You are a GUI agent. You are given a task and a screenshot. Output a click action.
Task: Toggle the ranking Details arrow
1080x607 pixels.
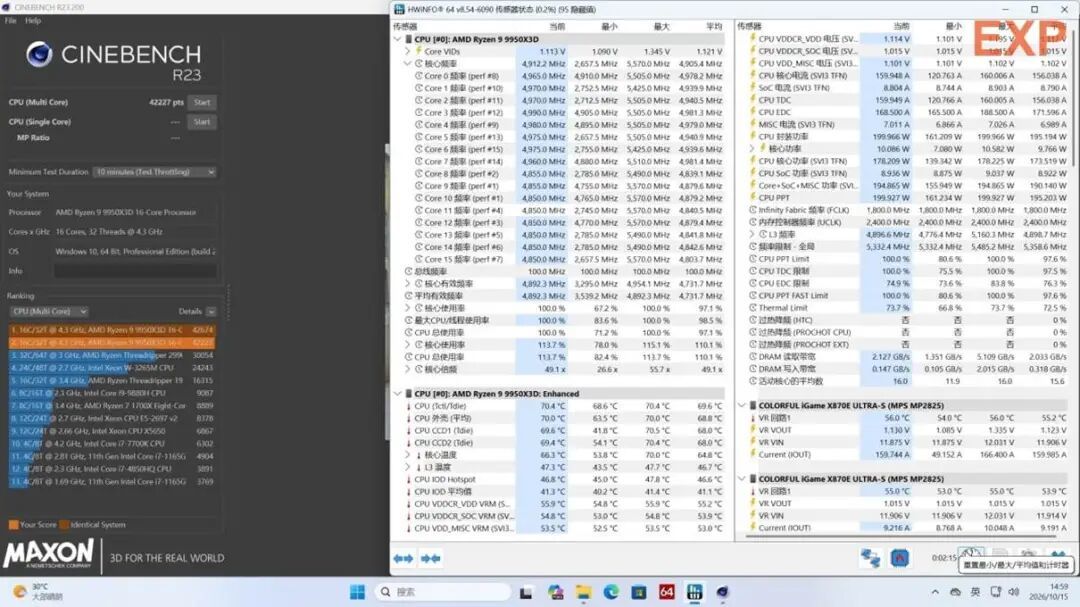211,311
